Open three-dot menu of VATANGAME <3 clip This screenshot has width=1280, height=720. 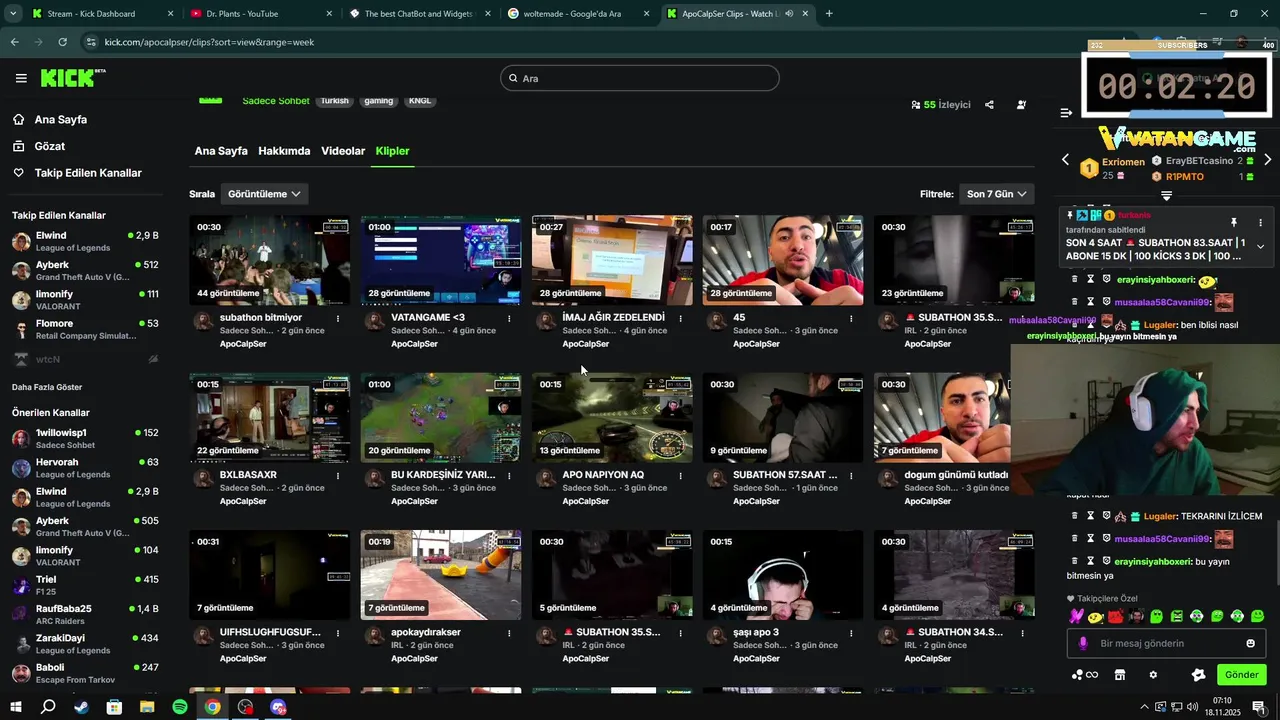[x=509, y=318]
